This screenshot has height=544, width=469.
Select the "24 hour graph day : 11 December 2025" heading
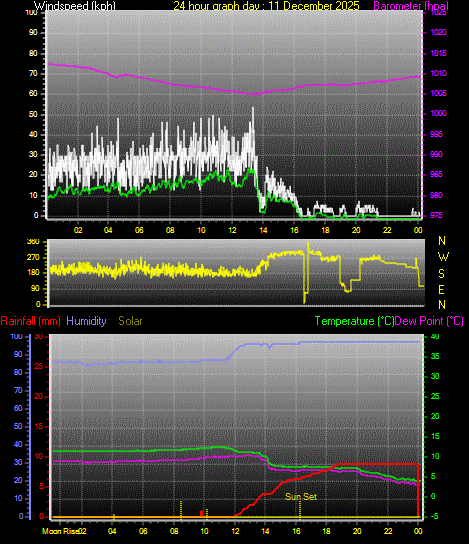click(x=266, y=6)
